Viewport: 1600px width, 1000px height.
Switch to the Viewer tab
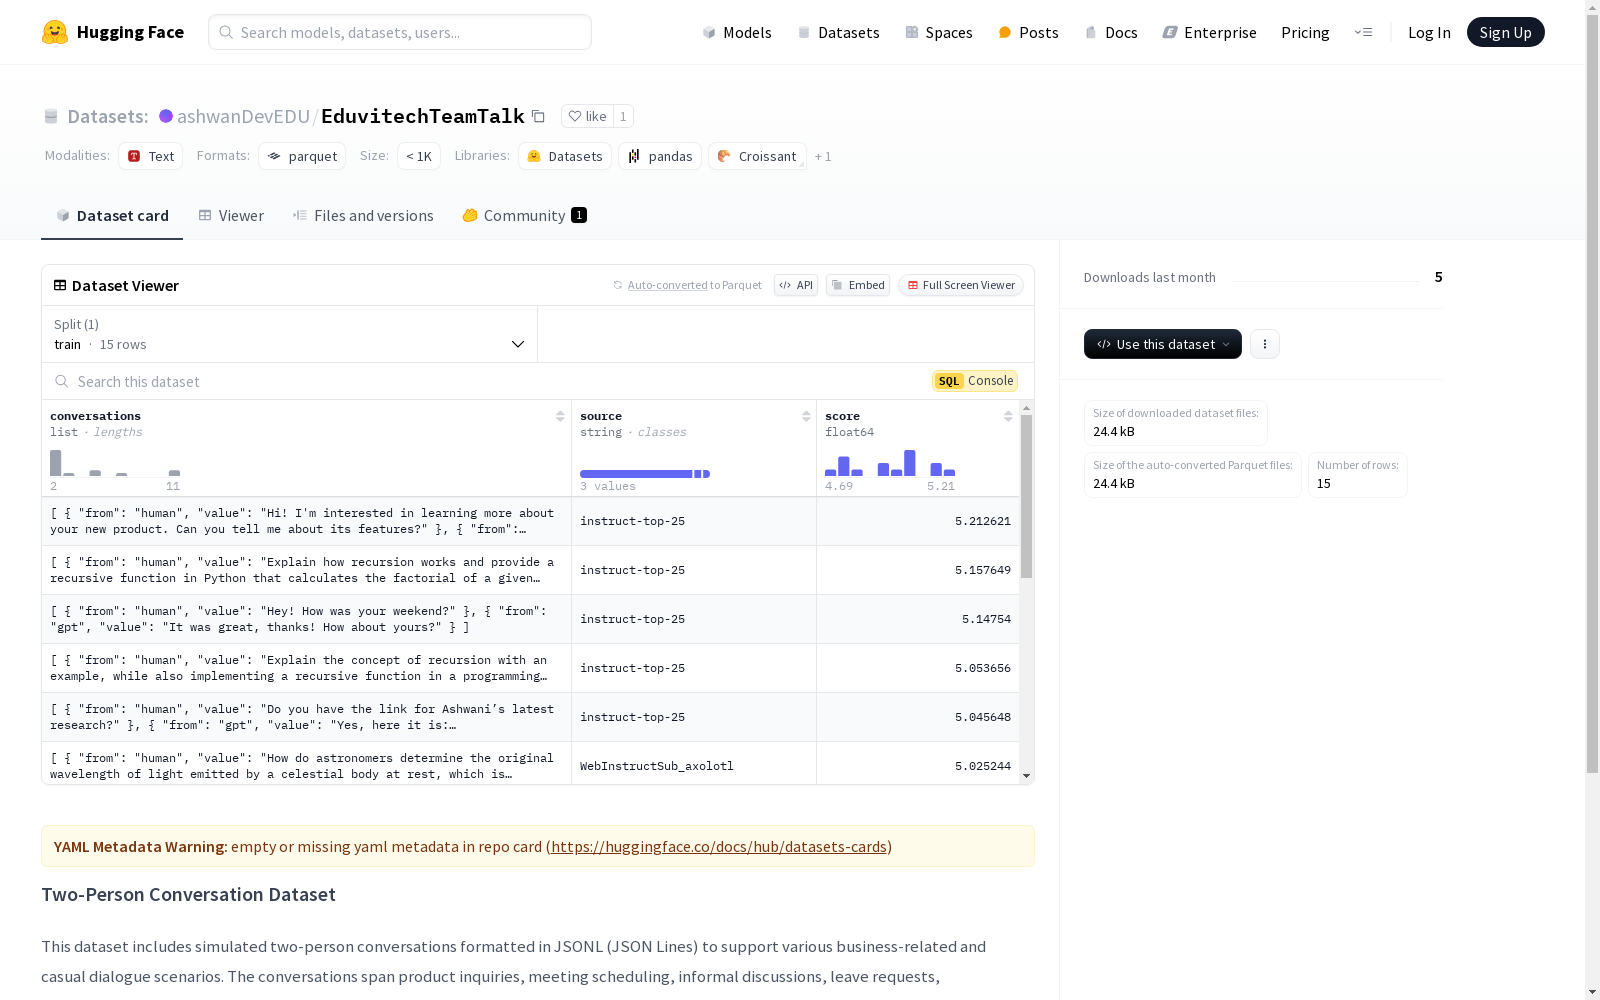tap(231, 215)
